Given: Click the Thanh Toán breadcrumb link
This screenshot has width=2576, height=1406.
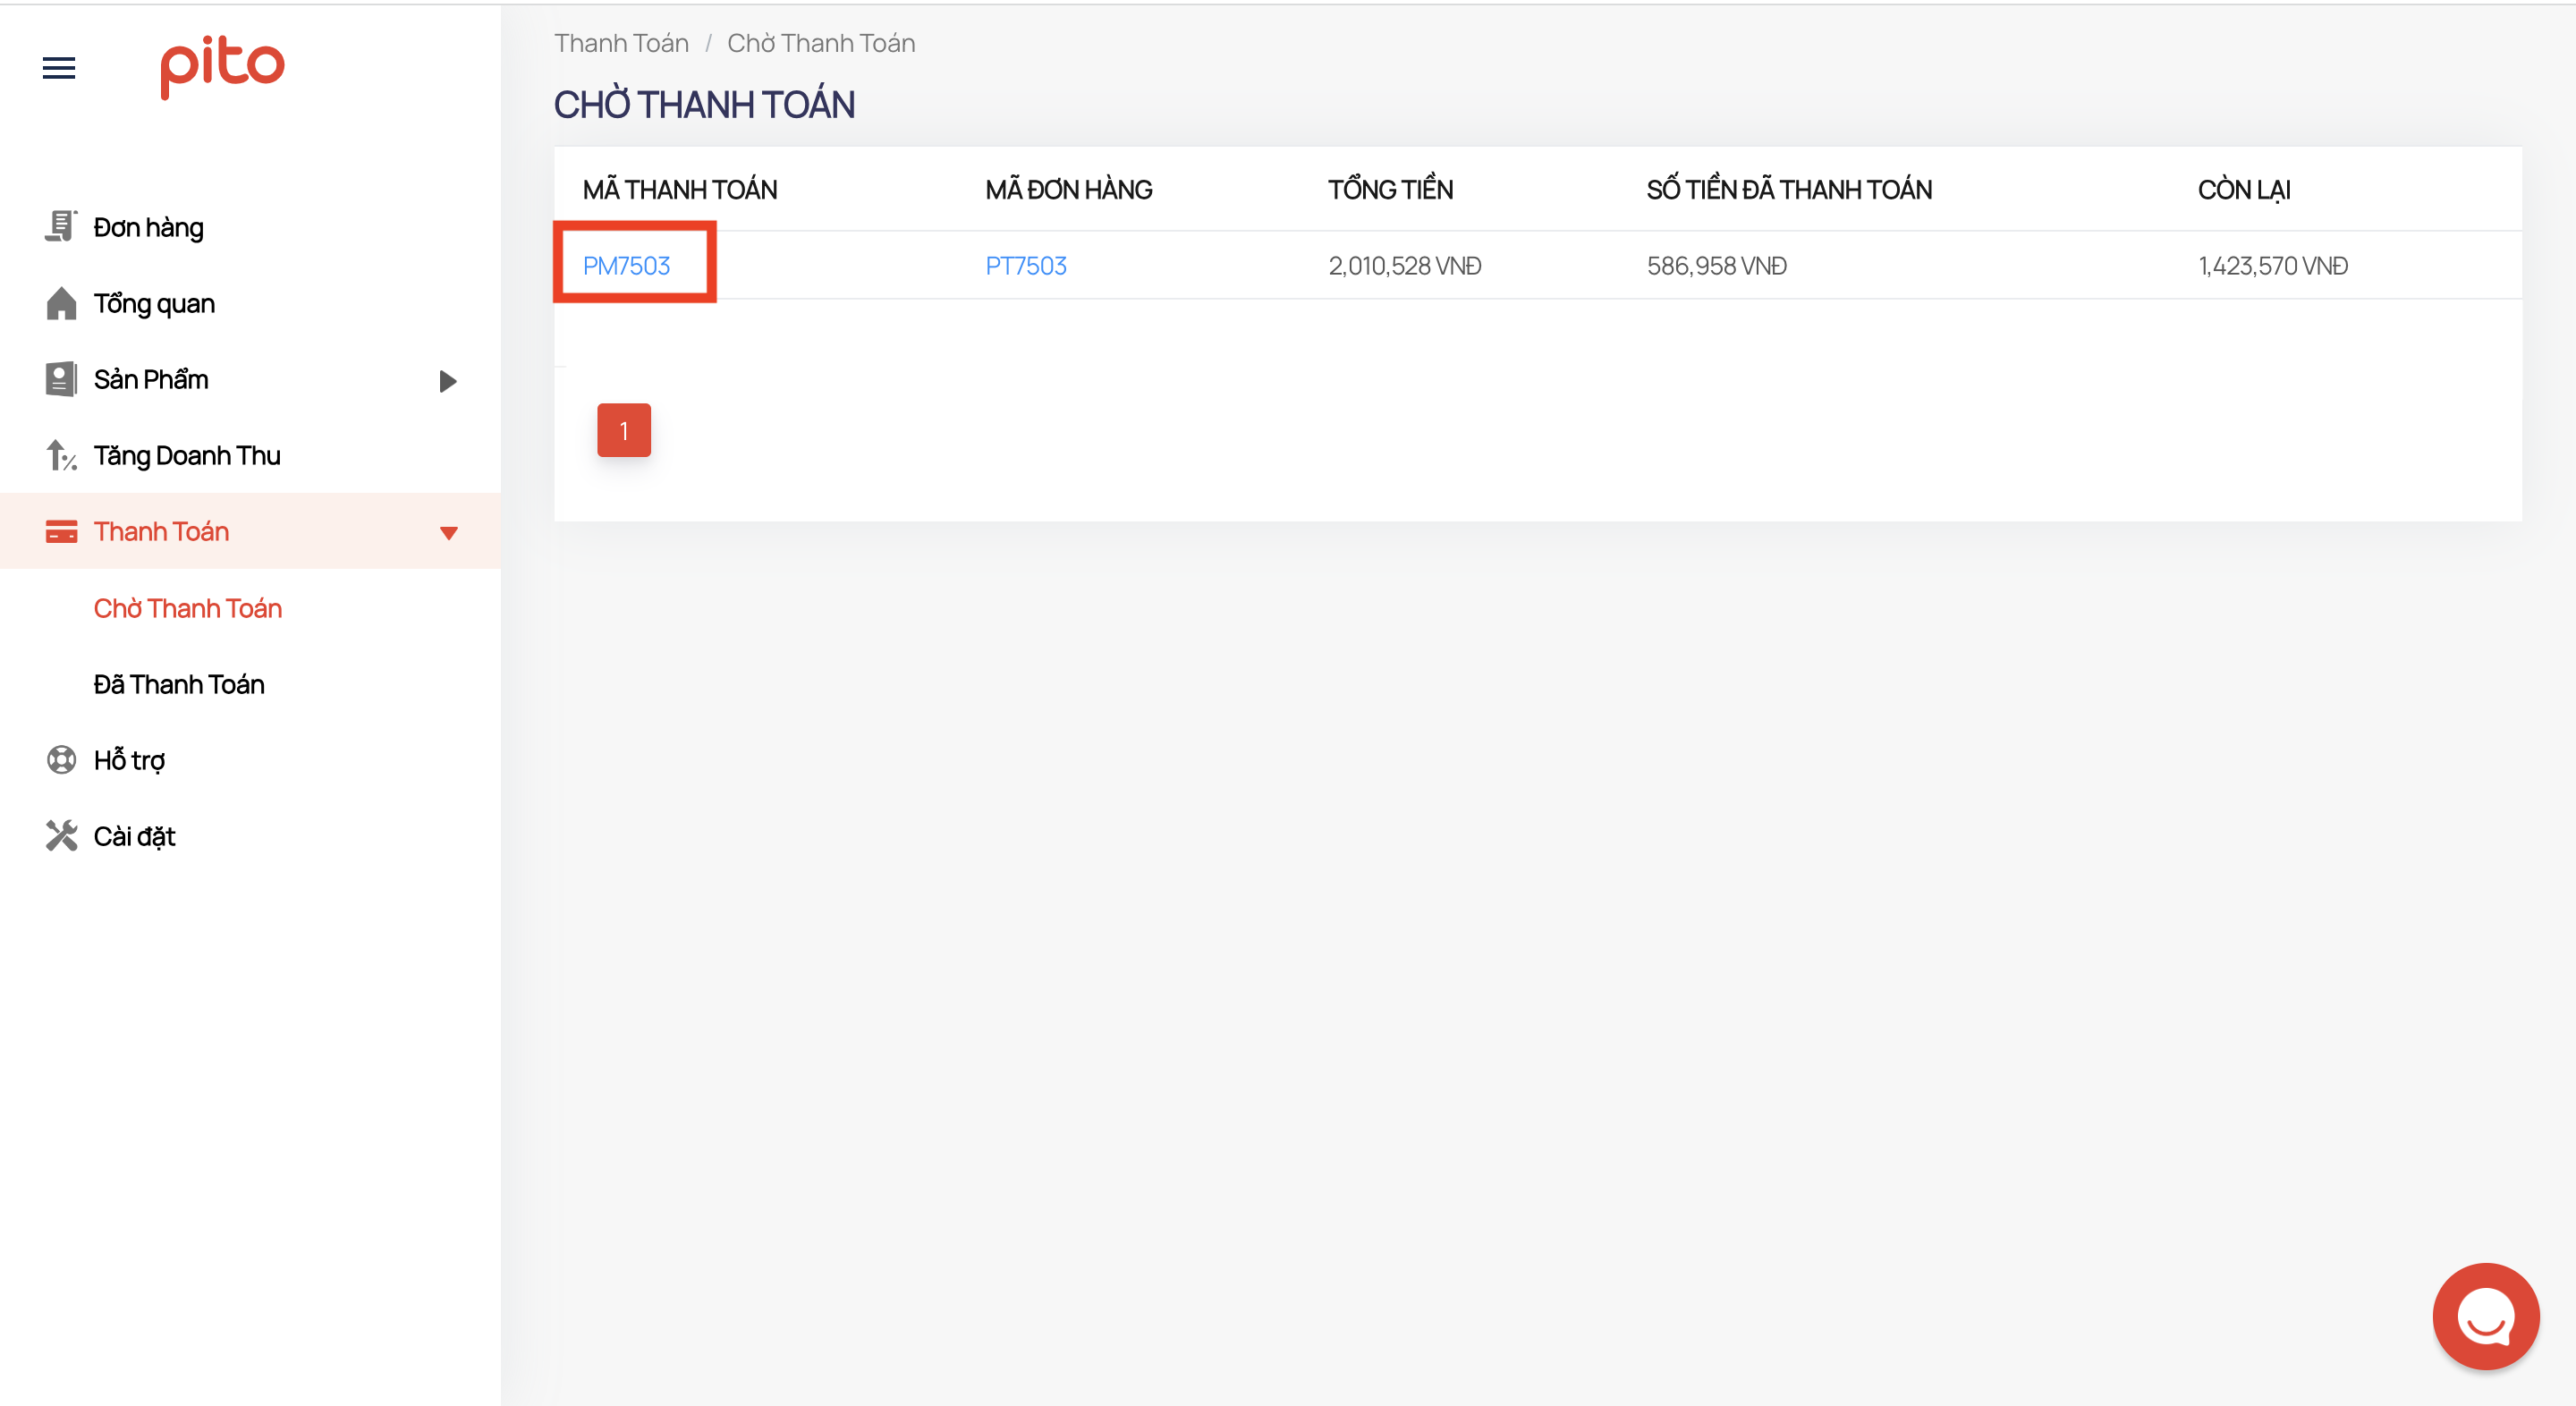Looking at the screenshot, I should (621, 43).
